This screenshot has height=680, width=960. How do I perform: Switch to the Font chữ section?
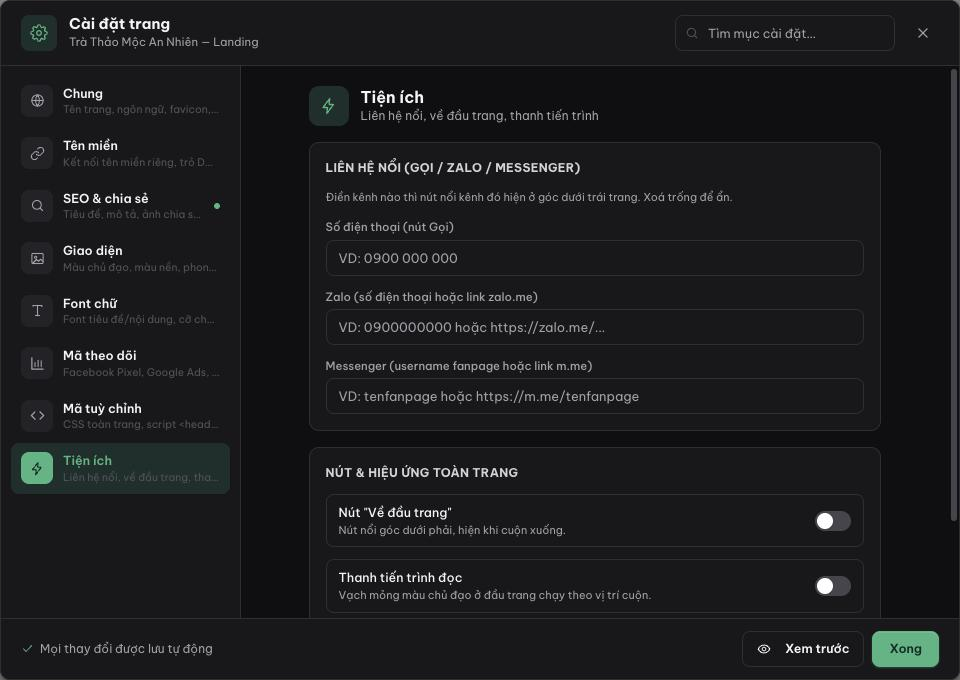pyautogui.click(x=121, y=311)
